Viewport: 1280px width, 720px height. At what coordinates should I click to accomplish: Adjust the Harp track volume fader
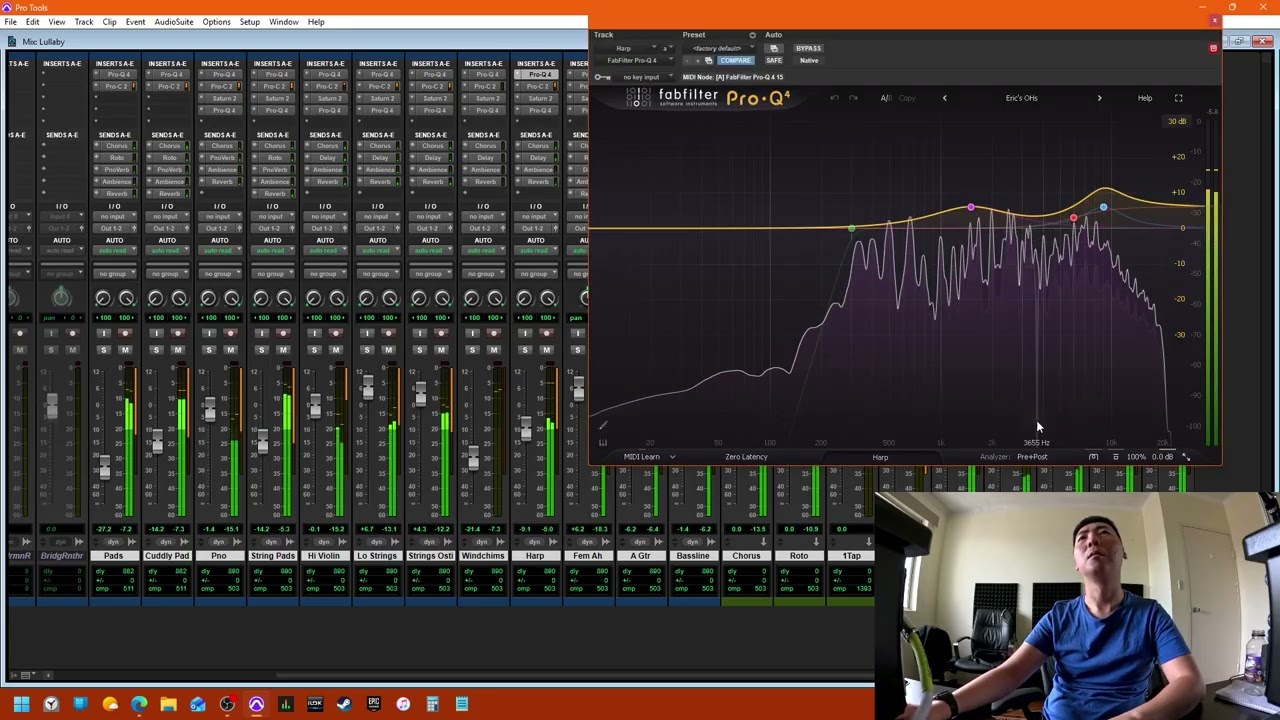click(526, 428)
